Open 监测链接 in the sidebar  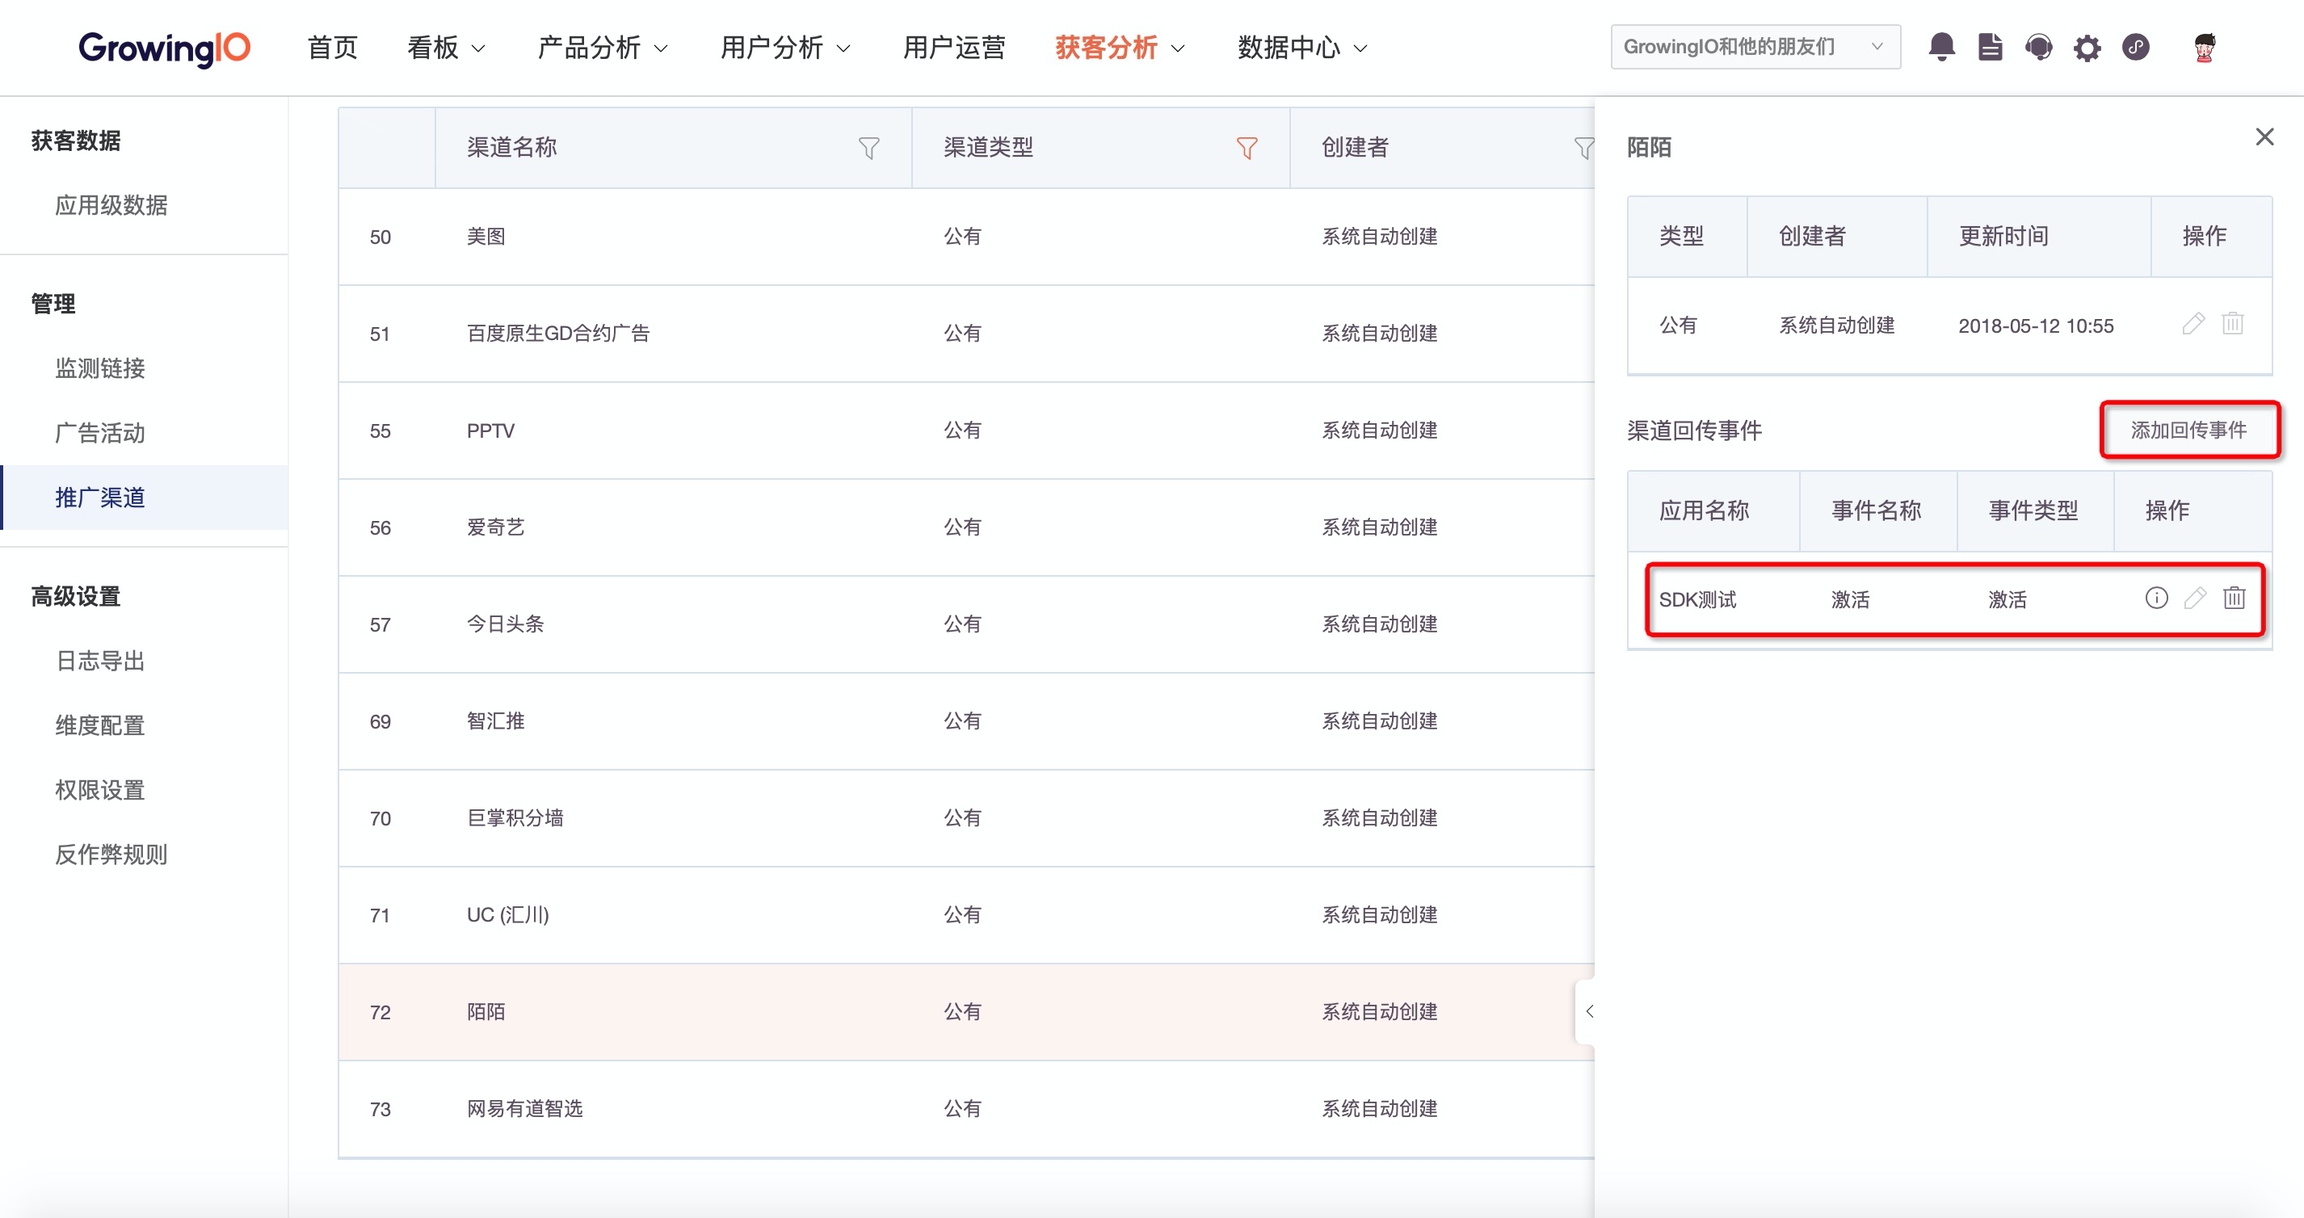(x=100, y=368)
